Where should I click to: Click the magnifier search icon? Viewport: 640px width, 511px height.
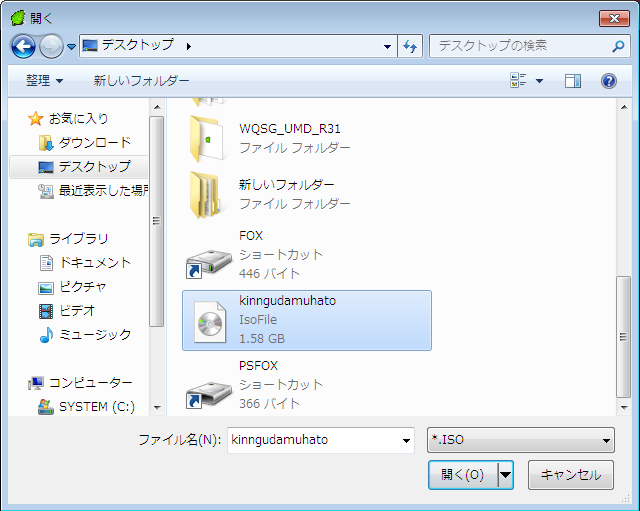618,46
